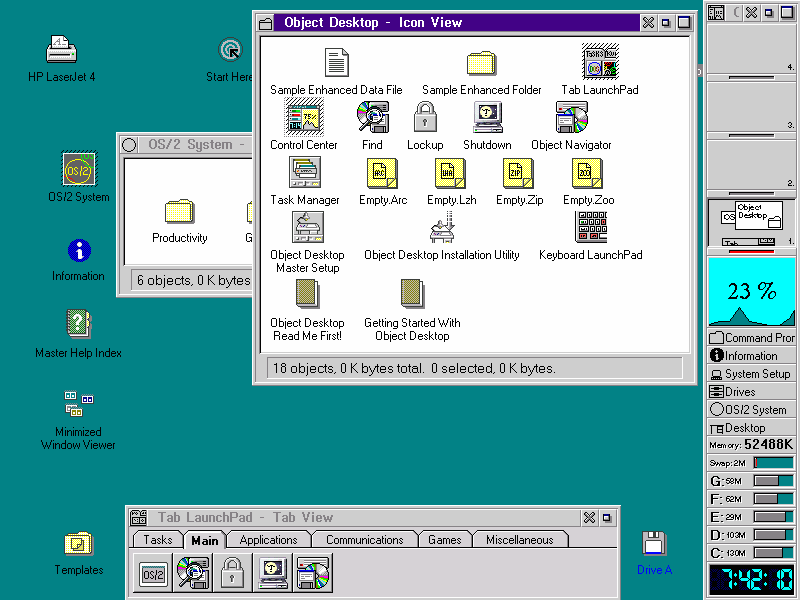
Task: Switch to the Applications tab
Action: pos(268,539)
